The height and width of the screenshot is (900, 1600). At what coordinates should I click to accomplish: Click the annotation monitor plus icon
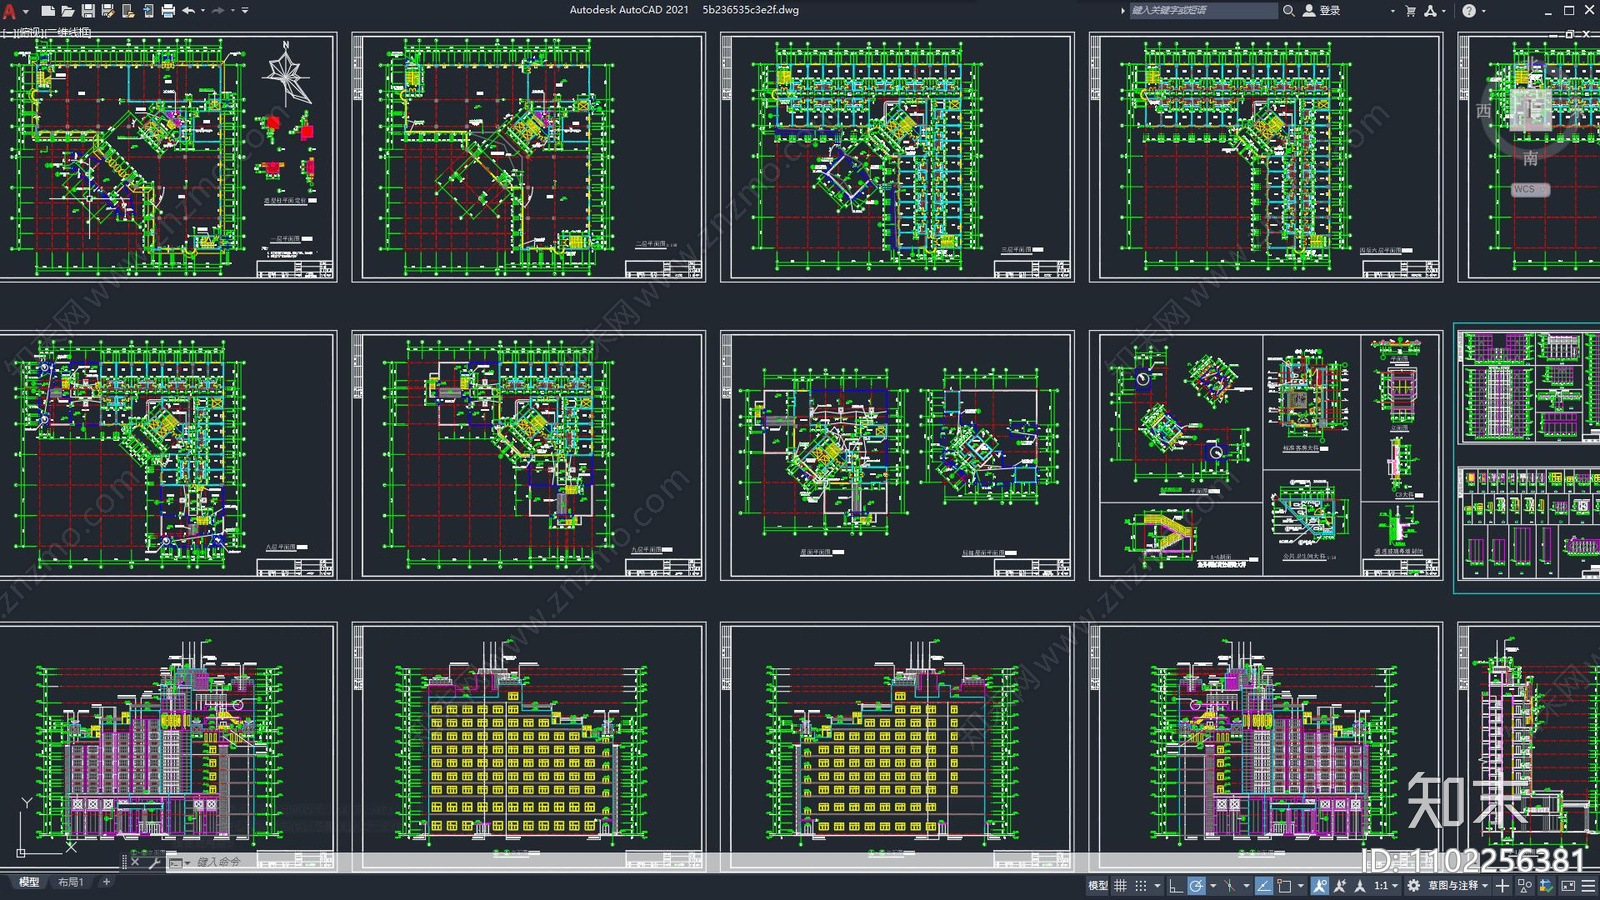[x=1502, y=886]
